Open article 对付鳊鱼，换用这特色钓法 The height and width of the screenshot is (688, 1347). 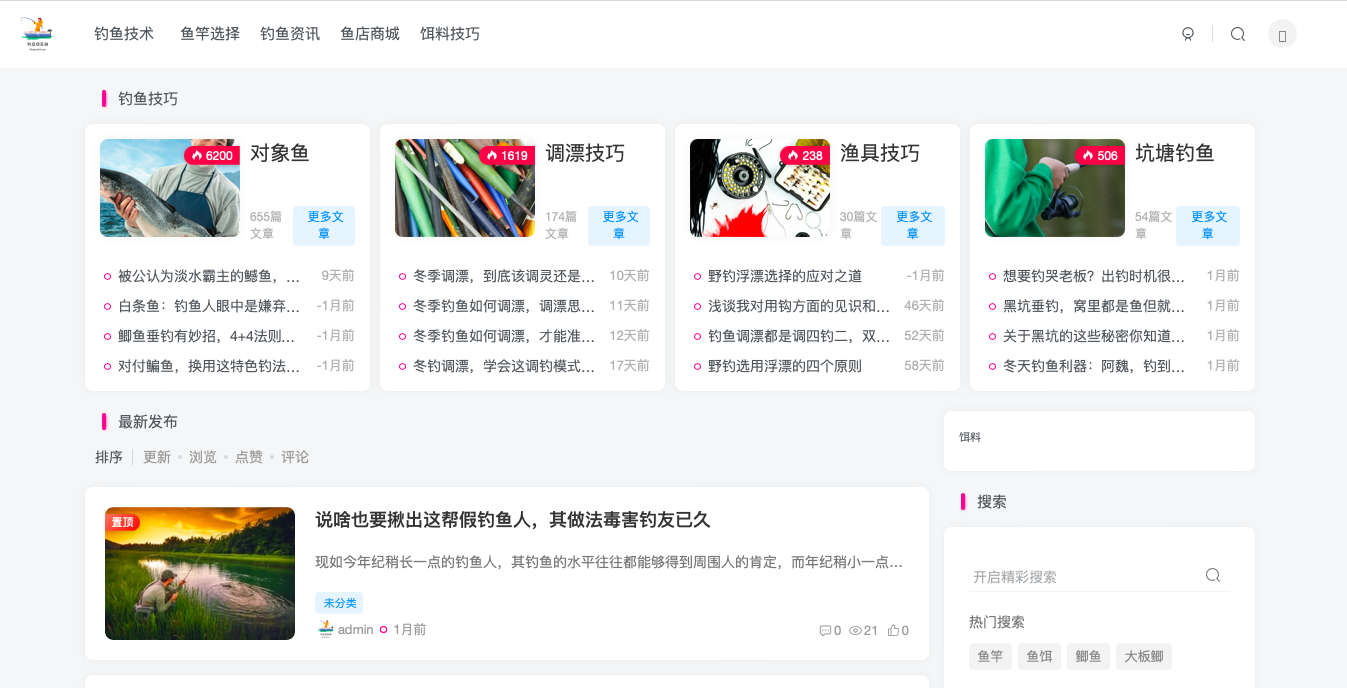point(209,366)
